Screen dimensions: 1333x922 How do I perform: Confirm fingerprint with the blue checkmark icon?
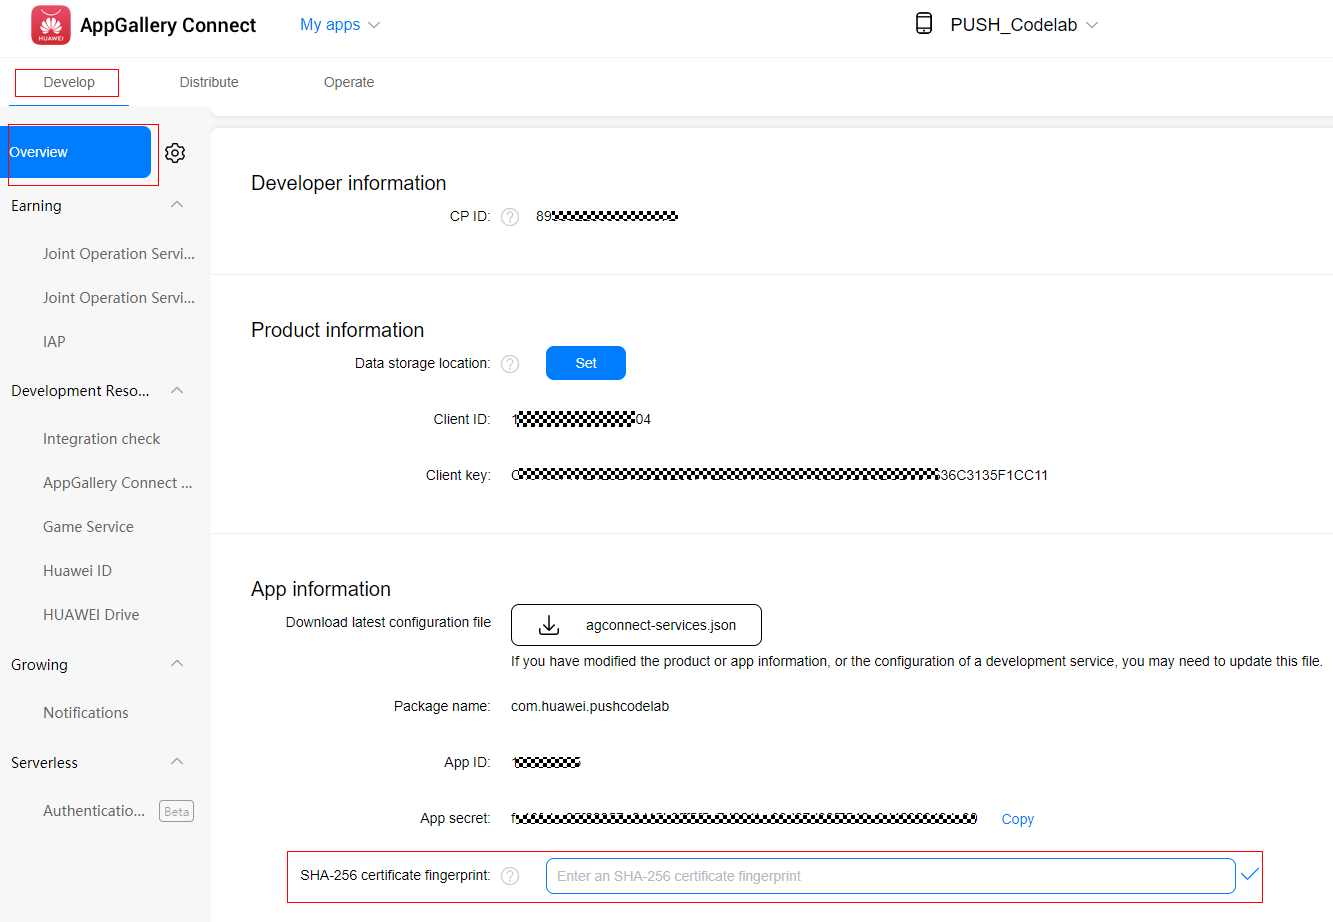pyautogui.click(x=1249, y=875)
